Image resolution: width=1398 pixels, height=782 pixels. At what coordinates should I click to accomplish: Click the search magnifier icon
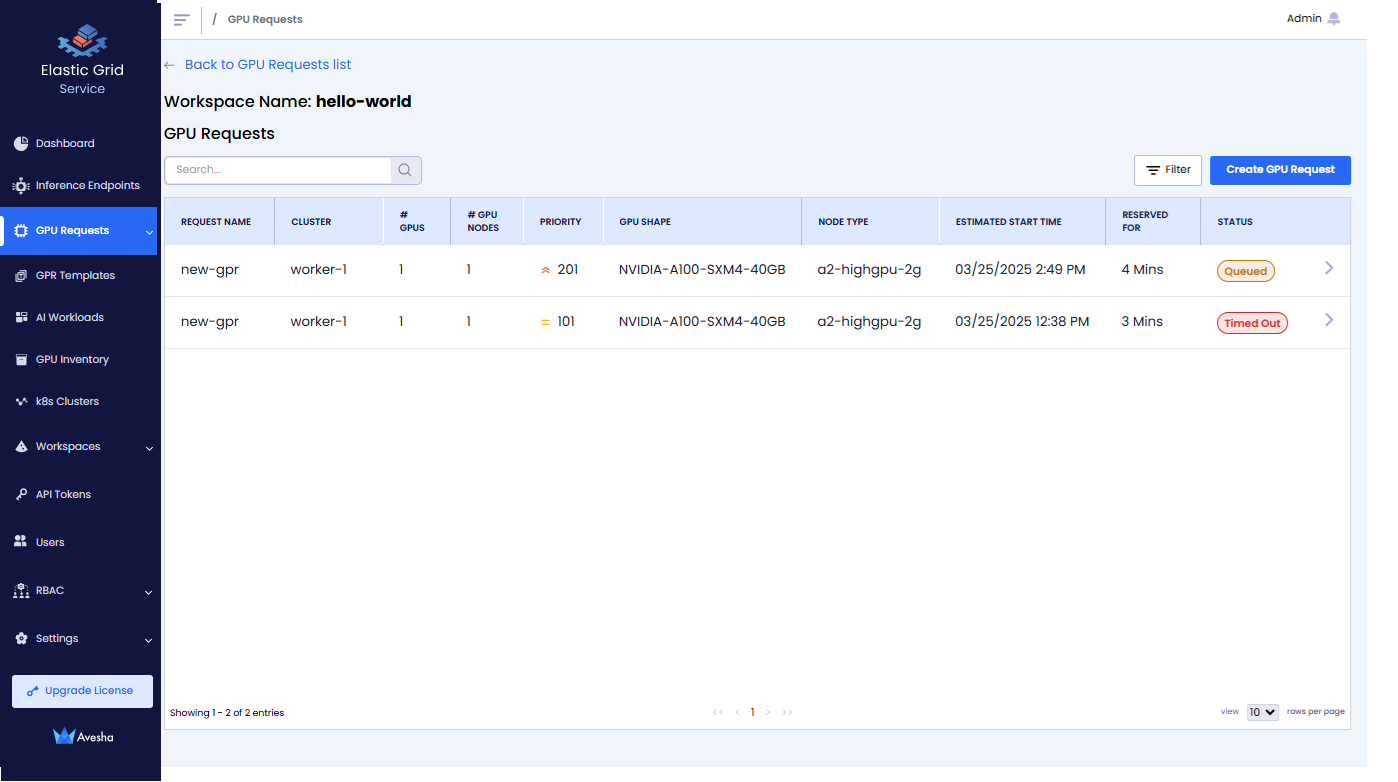tap(405, 170)
